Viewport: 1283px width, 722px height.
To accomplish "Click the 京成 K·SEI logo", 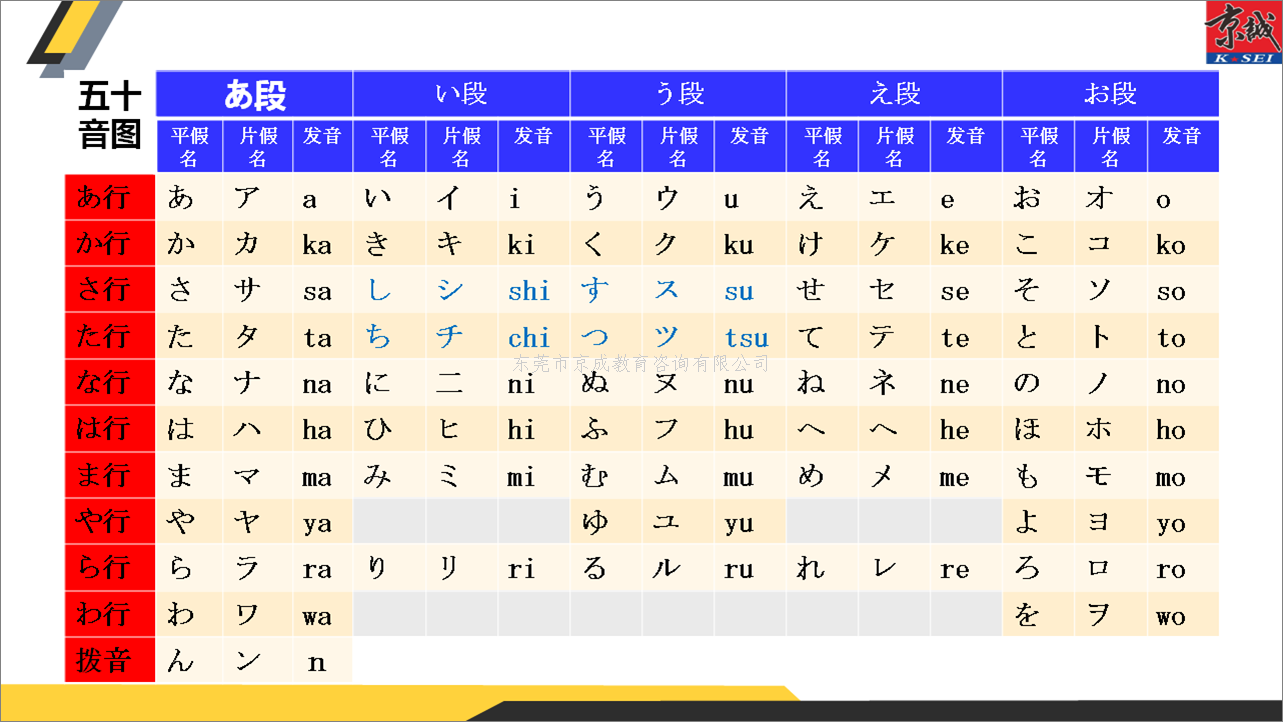I will tap(1242, 32).
